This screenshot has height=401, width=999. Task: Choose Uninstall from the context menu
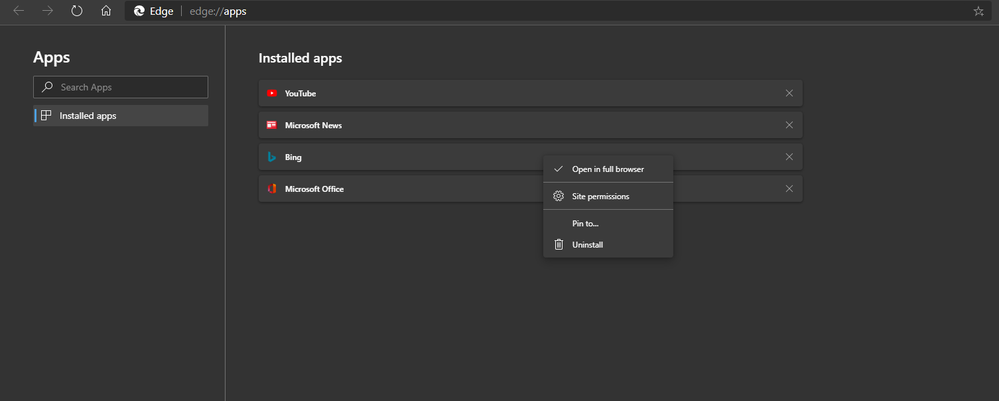click(608, 244)
